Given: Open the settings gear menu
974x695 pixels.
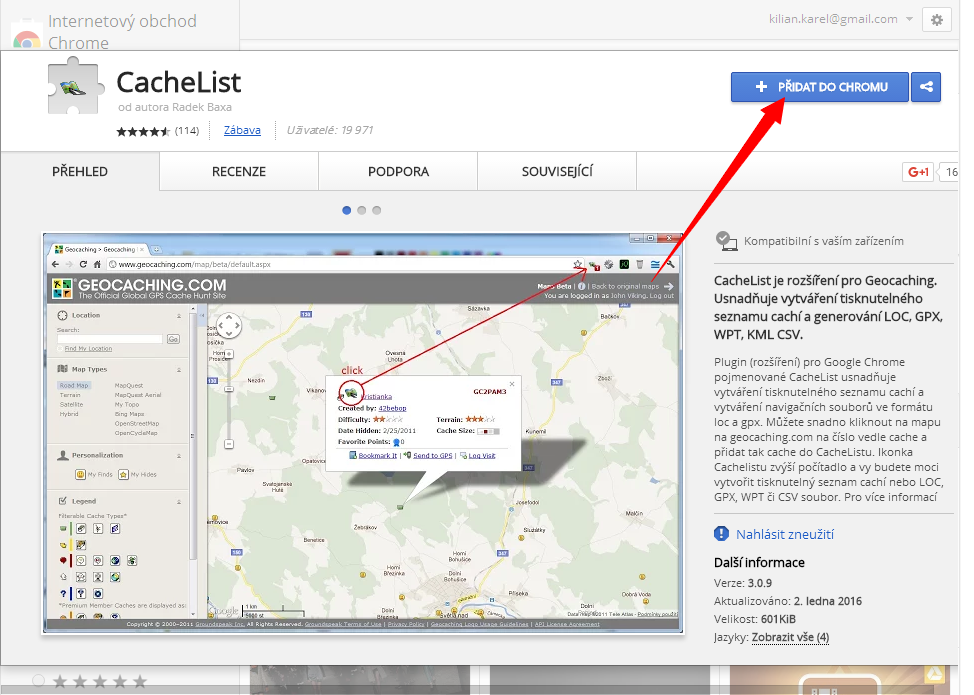Looking at the screenshot, I should pyautogui.click(x=937, y=20).
